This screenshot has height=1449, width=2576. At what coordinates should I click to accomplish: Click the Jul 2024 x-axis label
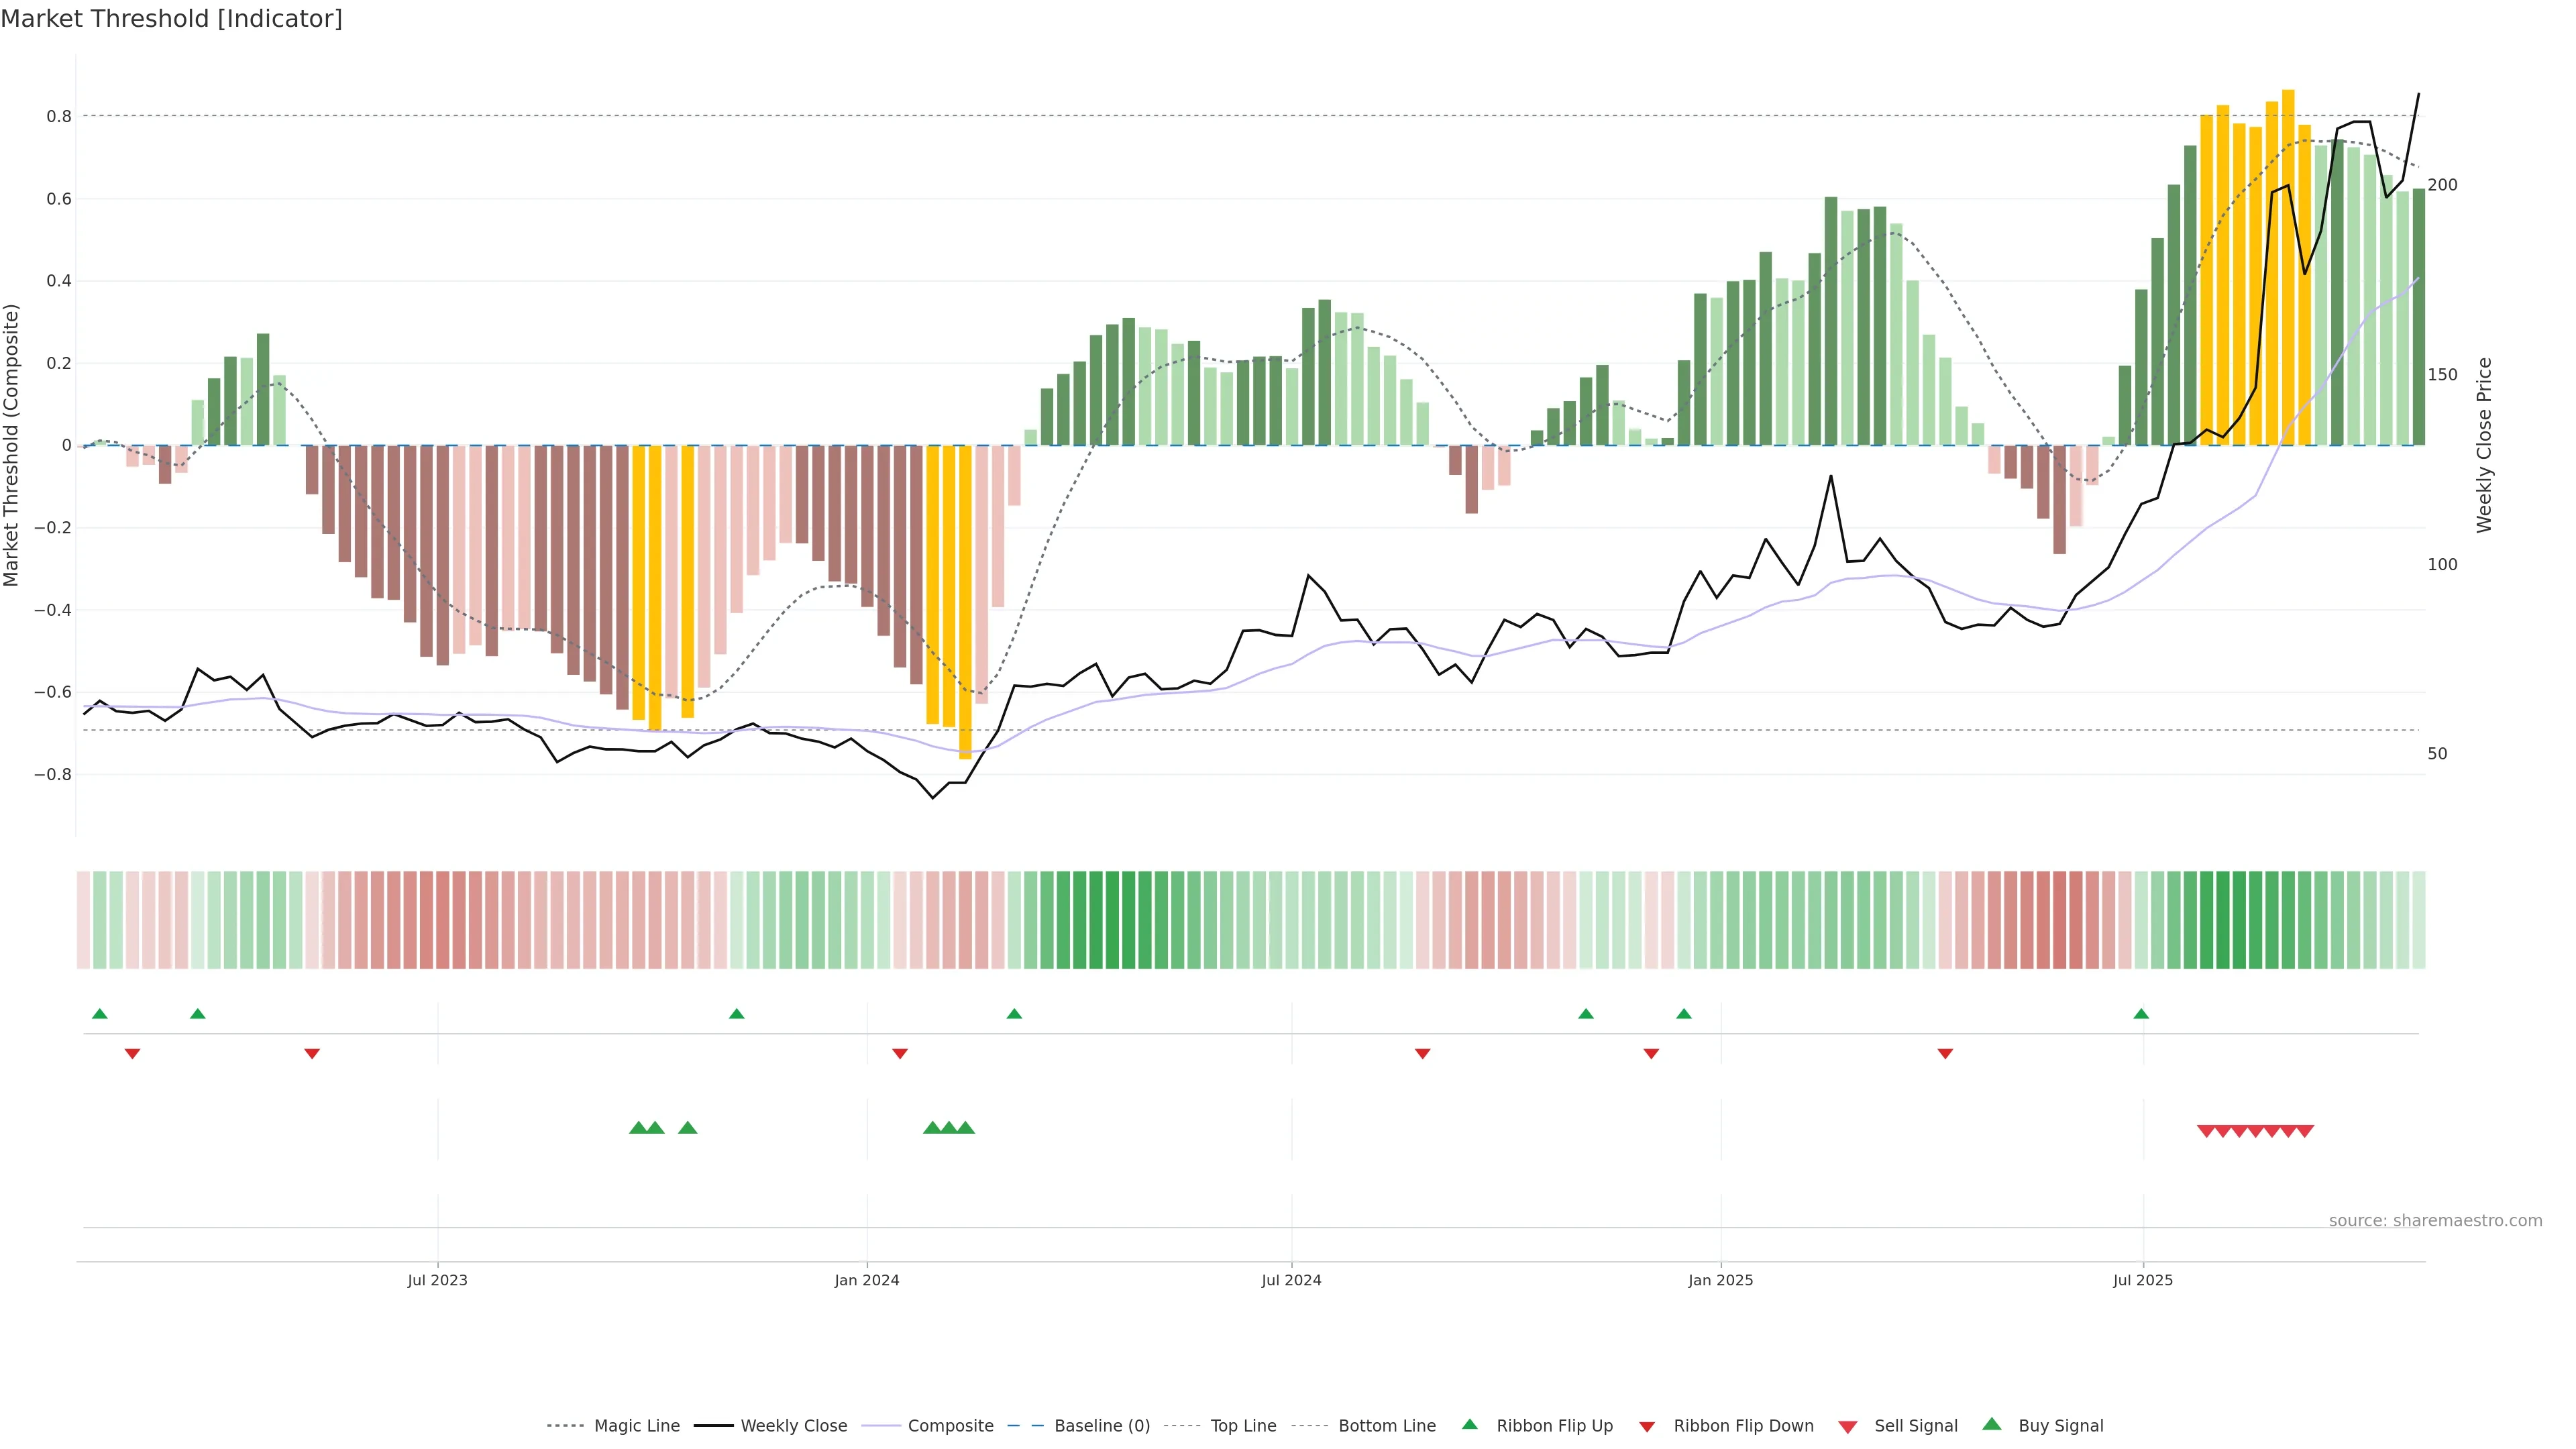coord(1291,1280)
